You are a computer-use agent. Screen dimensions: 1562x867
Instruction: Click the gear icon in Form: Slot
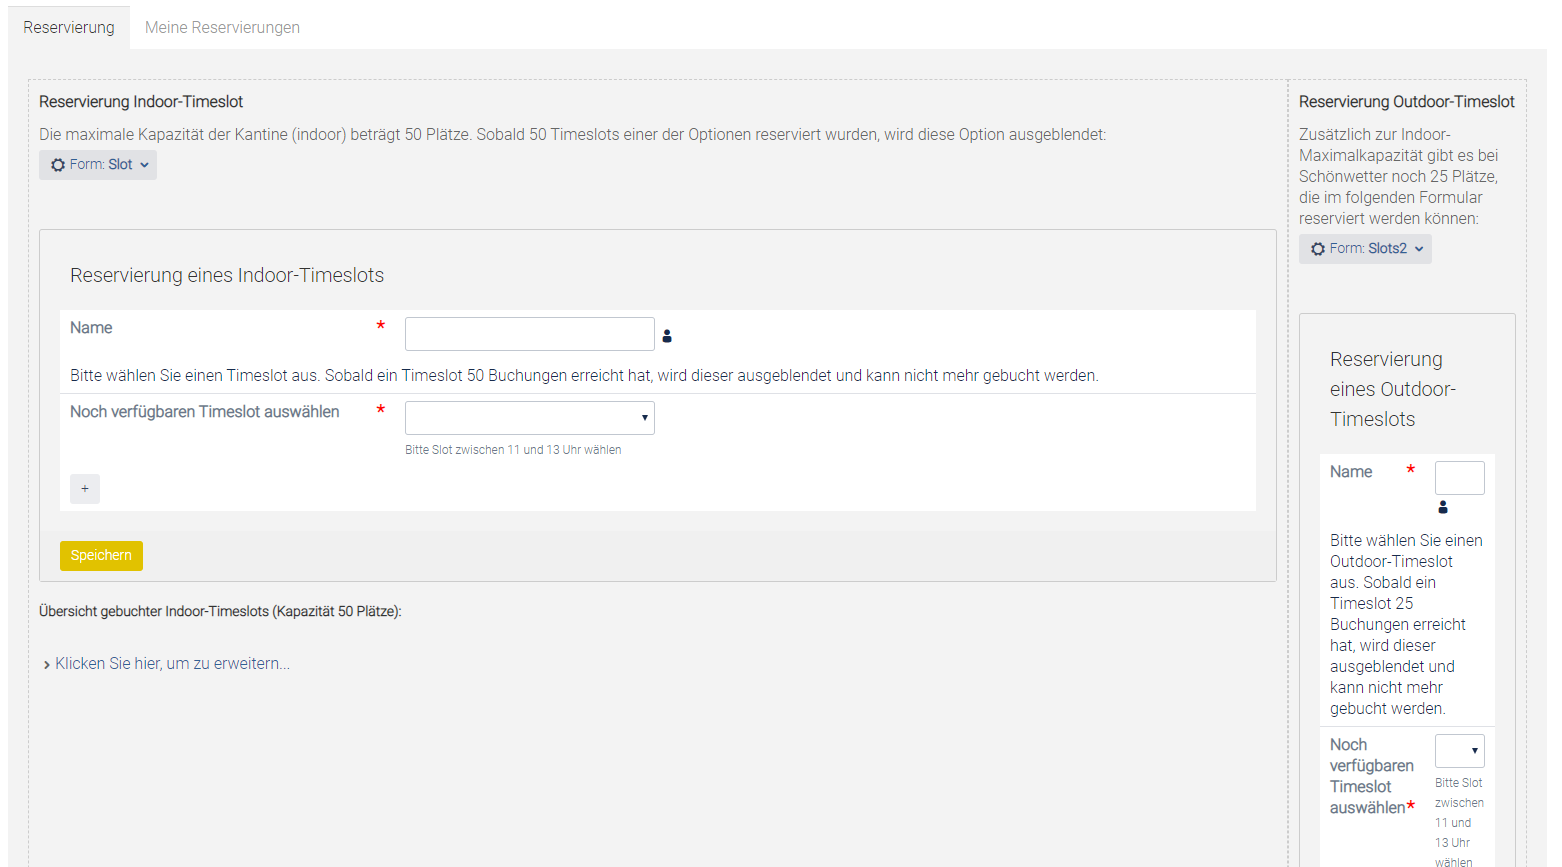[x=58, y=165]
